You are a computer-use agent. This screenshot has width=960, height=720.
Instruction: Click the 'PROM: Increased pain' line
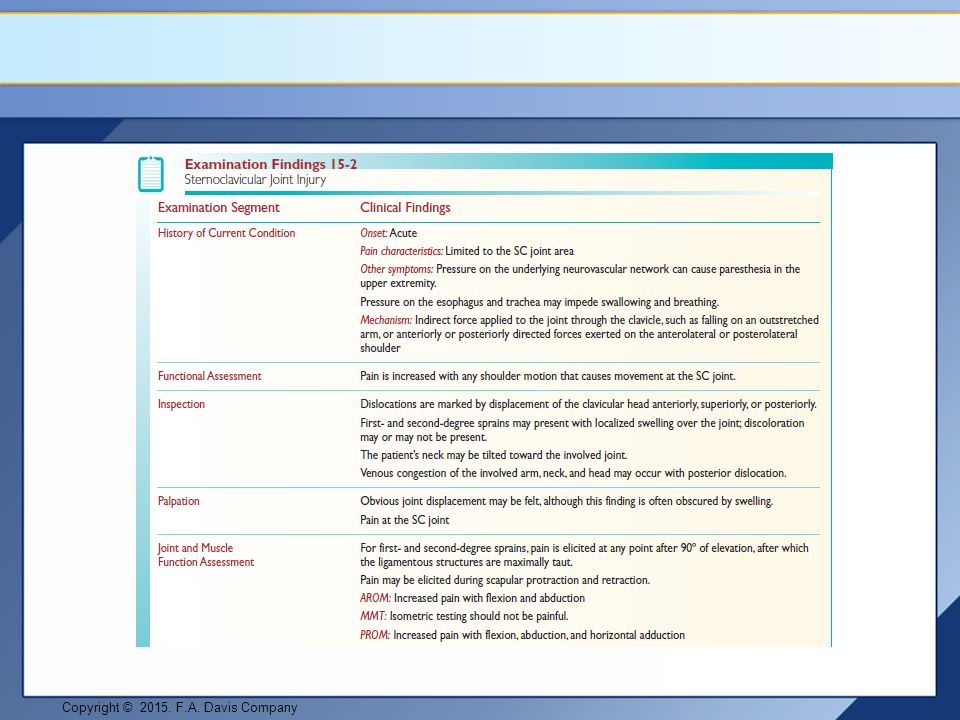coord(522,635)
